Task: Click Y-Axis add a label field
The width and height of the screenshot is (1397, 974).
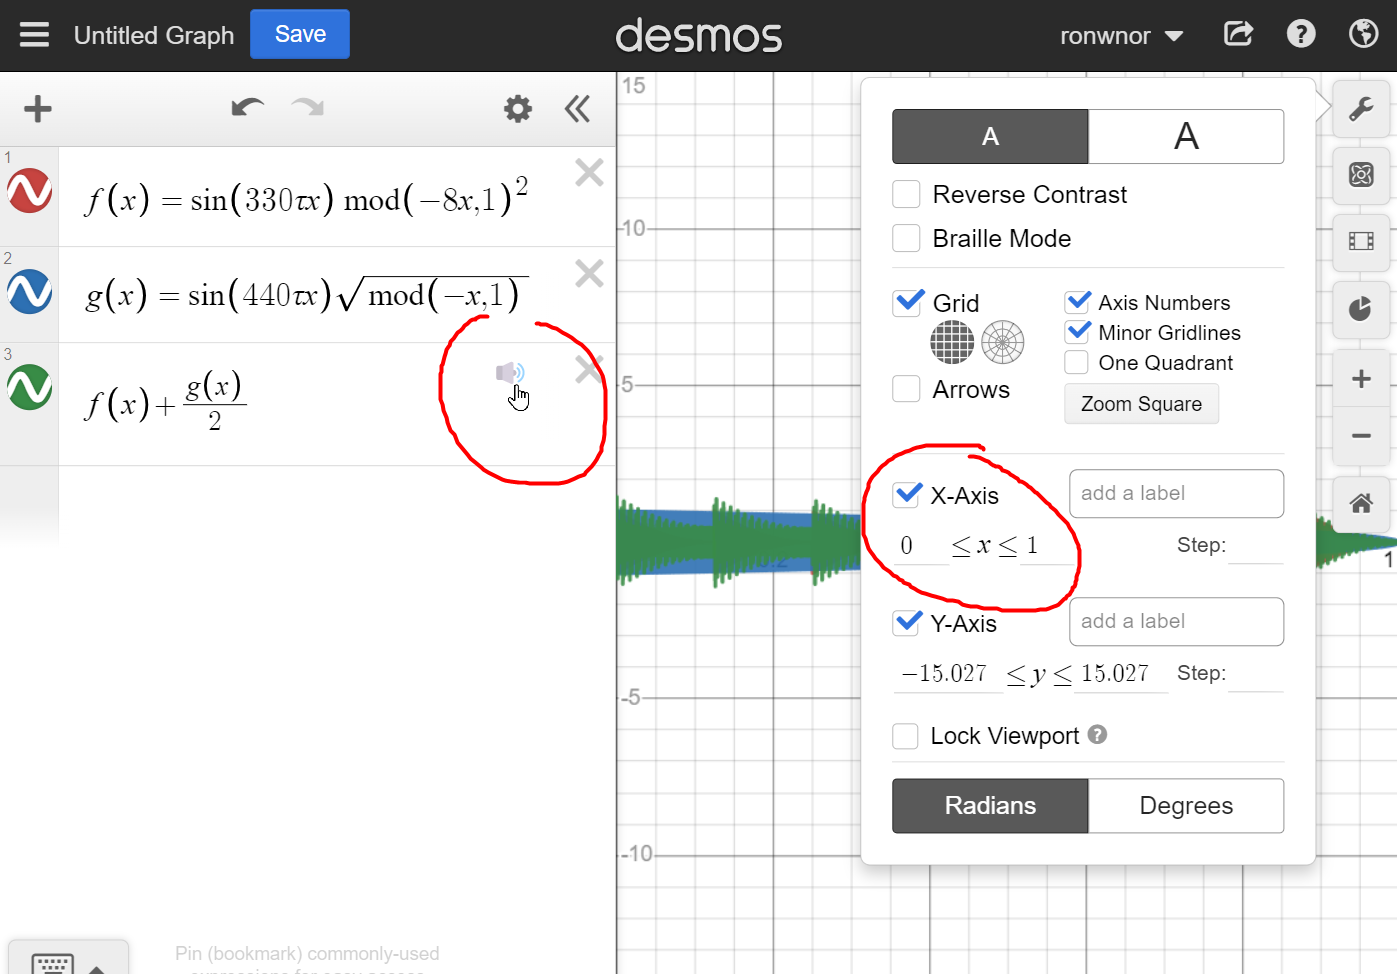Action: tap(1176, 622)
